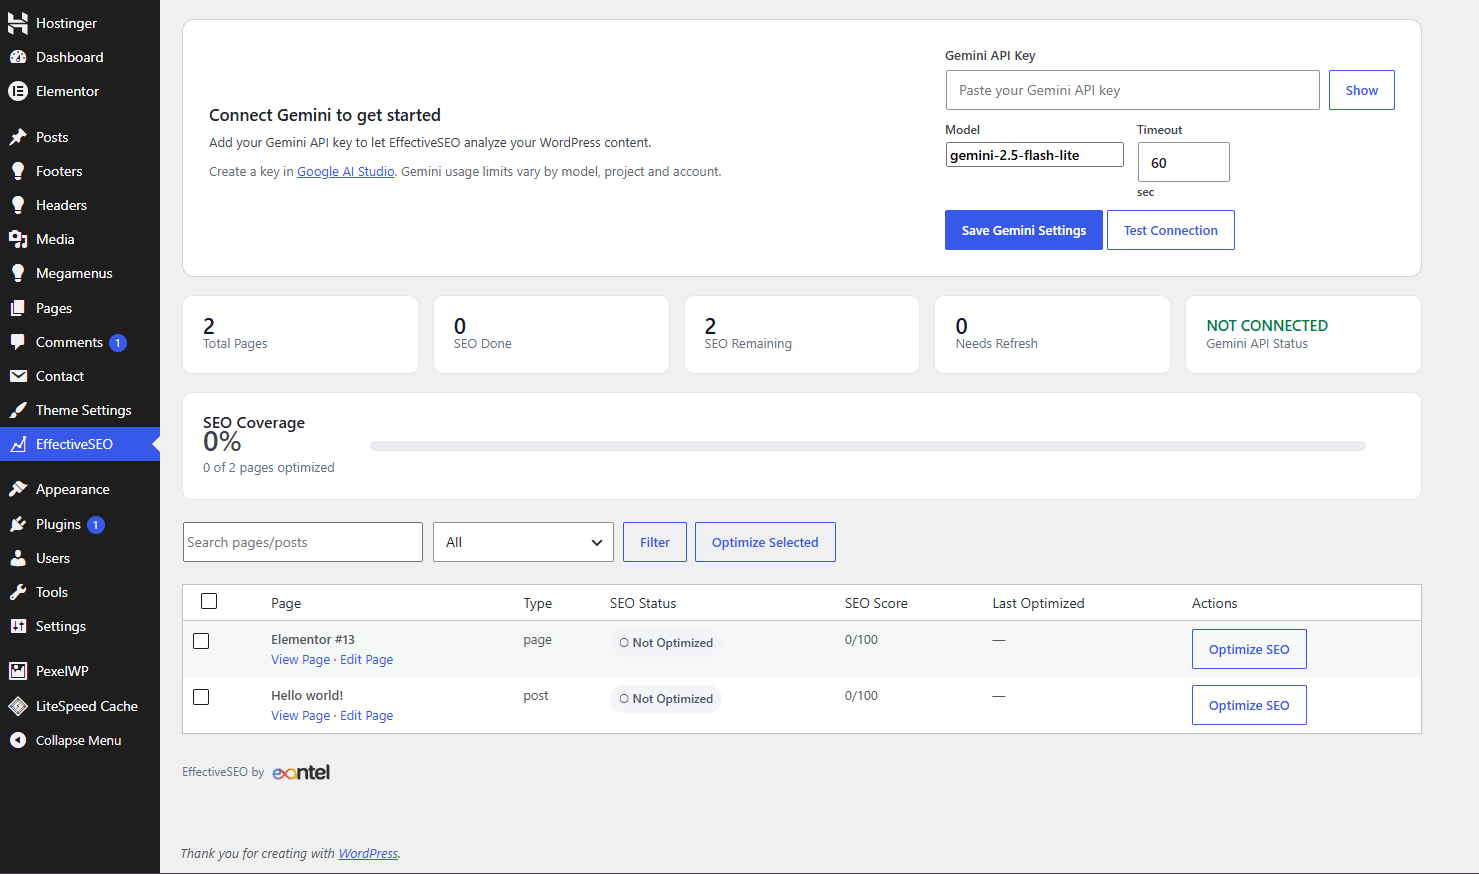Click the Plugins plug icon
Image resolution: width=1479 pixels, height=874 pixels.
click(x=18, y=524)
